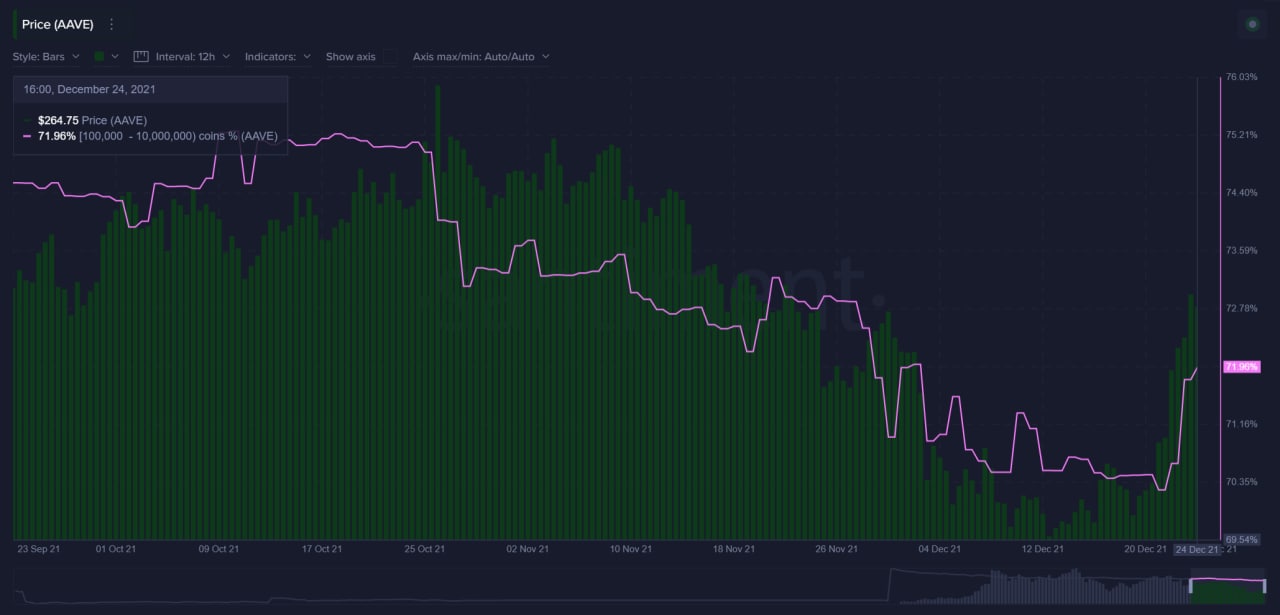Viewport: 1280px width, 615px height.
Task: Open Axis max/min: Auto/Auto dropdown
Action: (x=481, y=57)
